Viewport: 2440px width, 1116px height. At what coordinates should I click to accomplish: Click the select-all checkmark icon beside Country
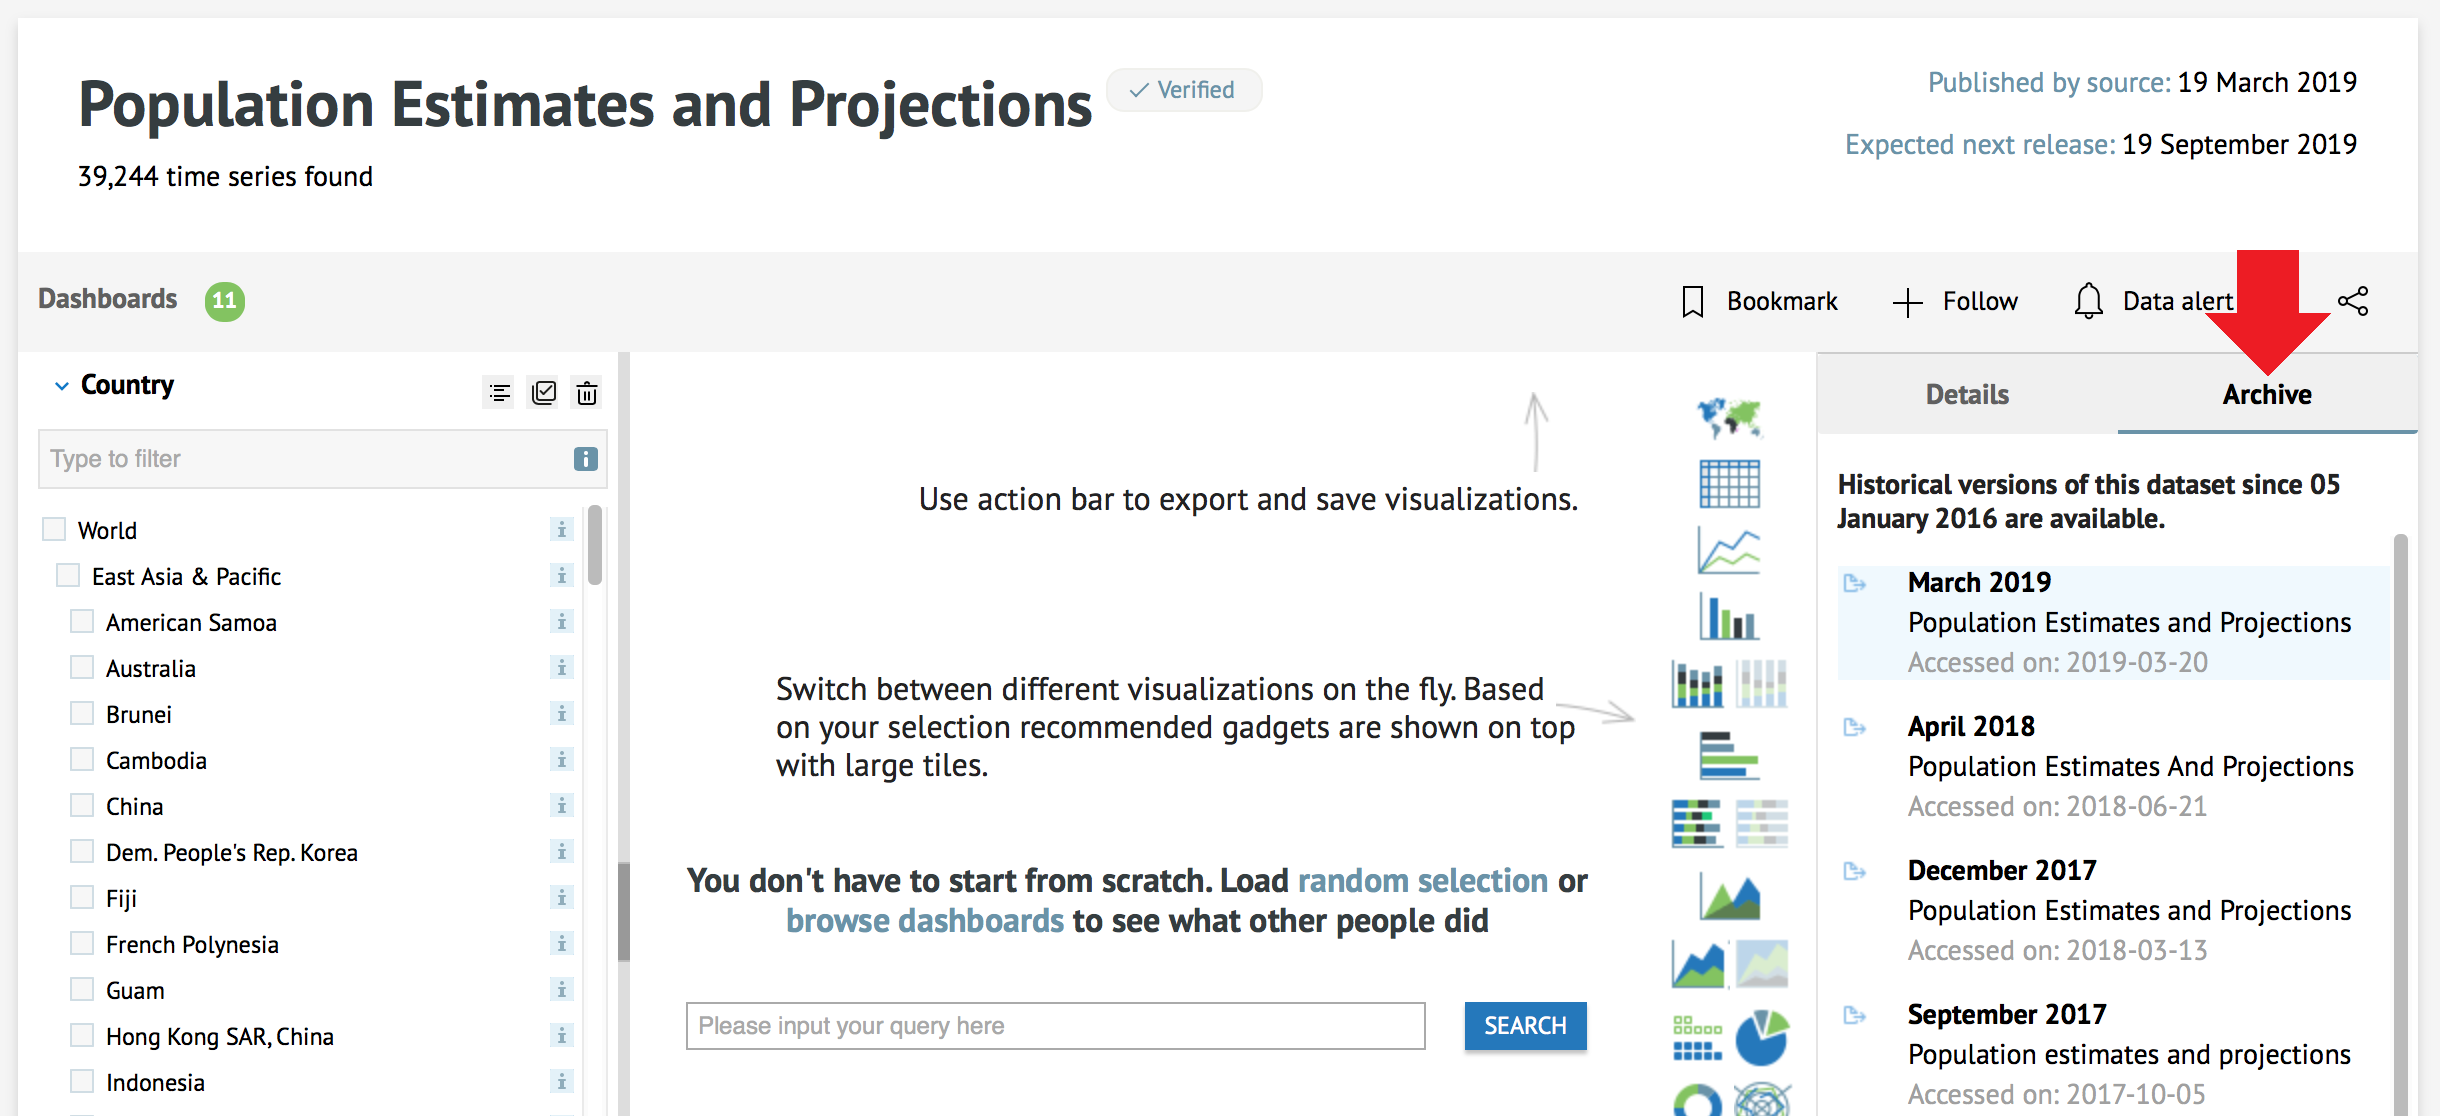(x=544, y=393)
